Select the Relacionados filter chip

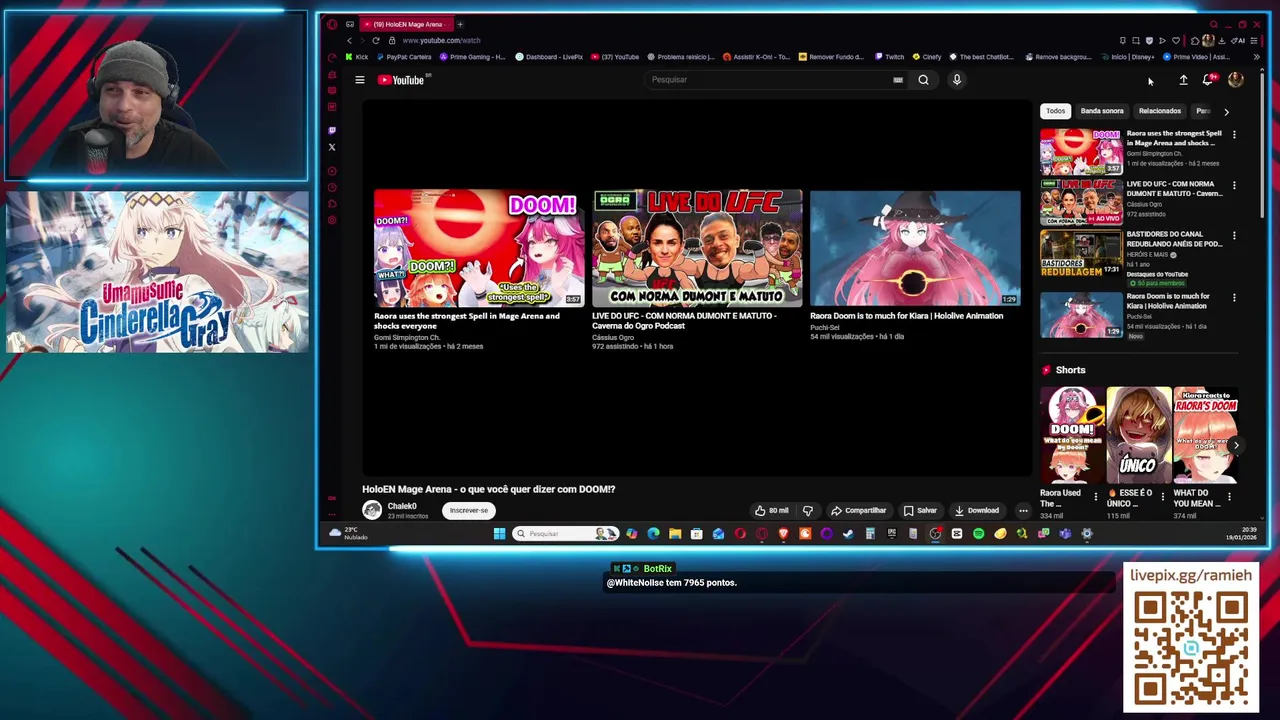[x=1160, y=111]
